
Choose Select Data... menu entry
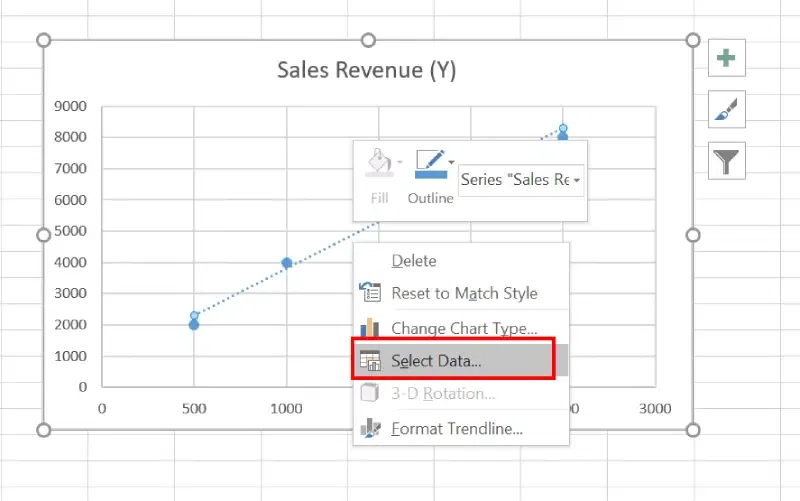click(x=436, y=361)
